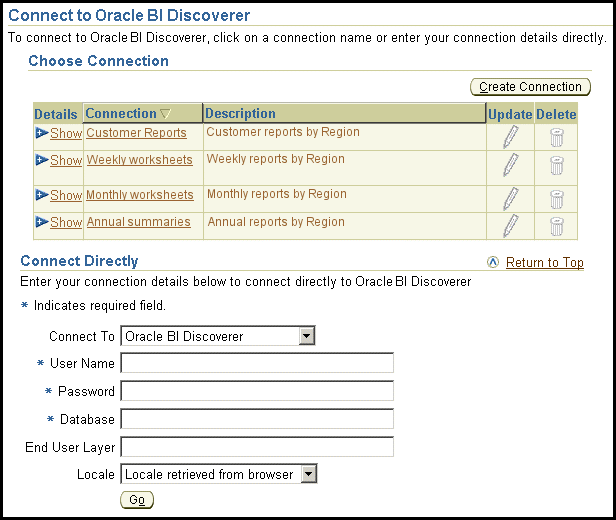Viewport: 616px width, 520px height.
Task: Click the Return to Top arrow icon
Action: tap(493, 262)
